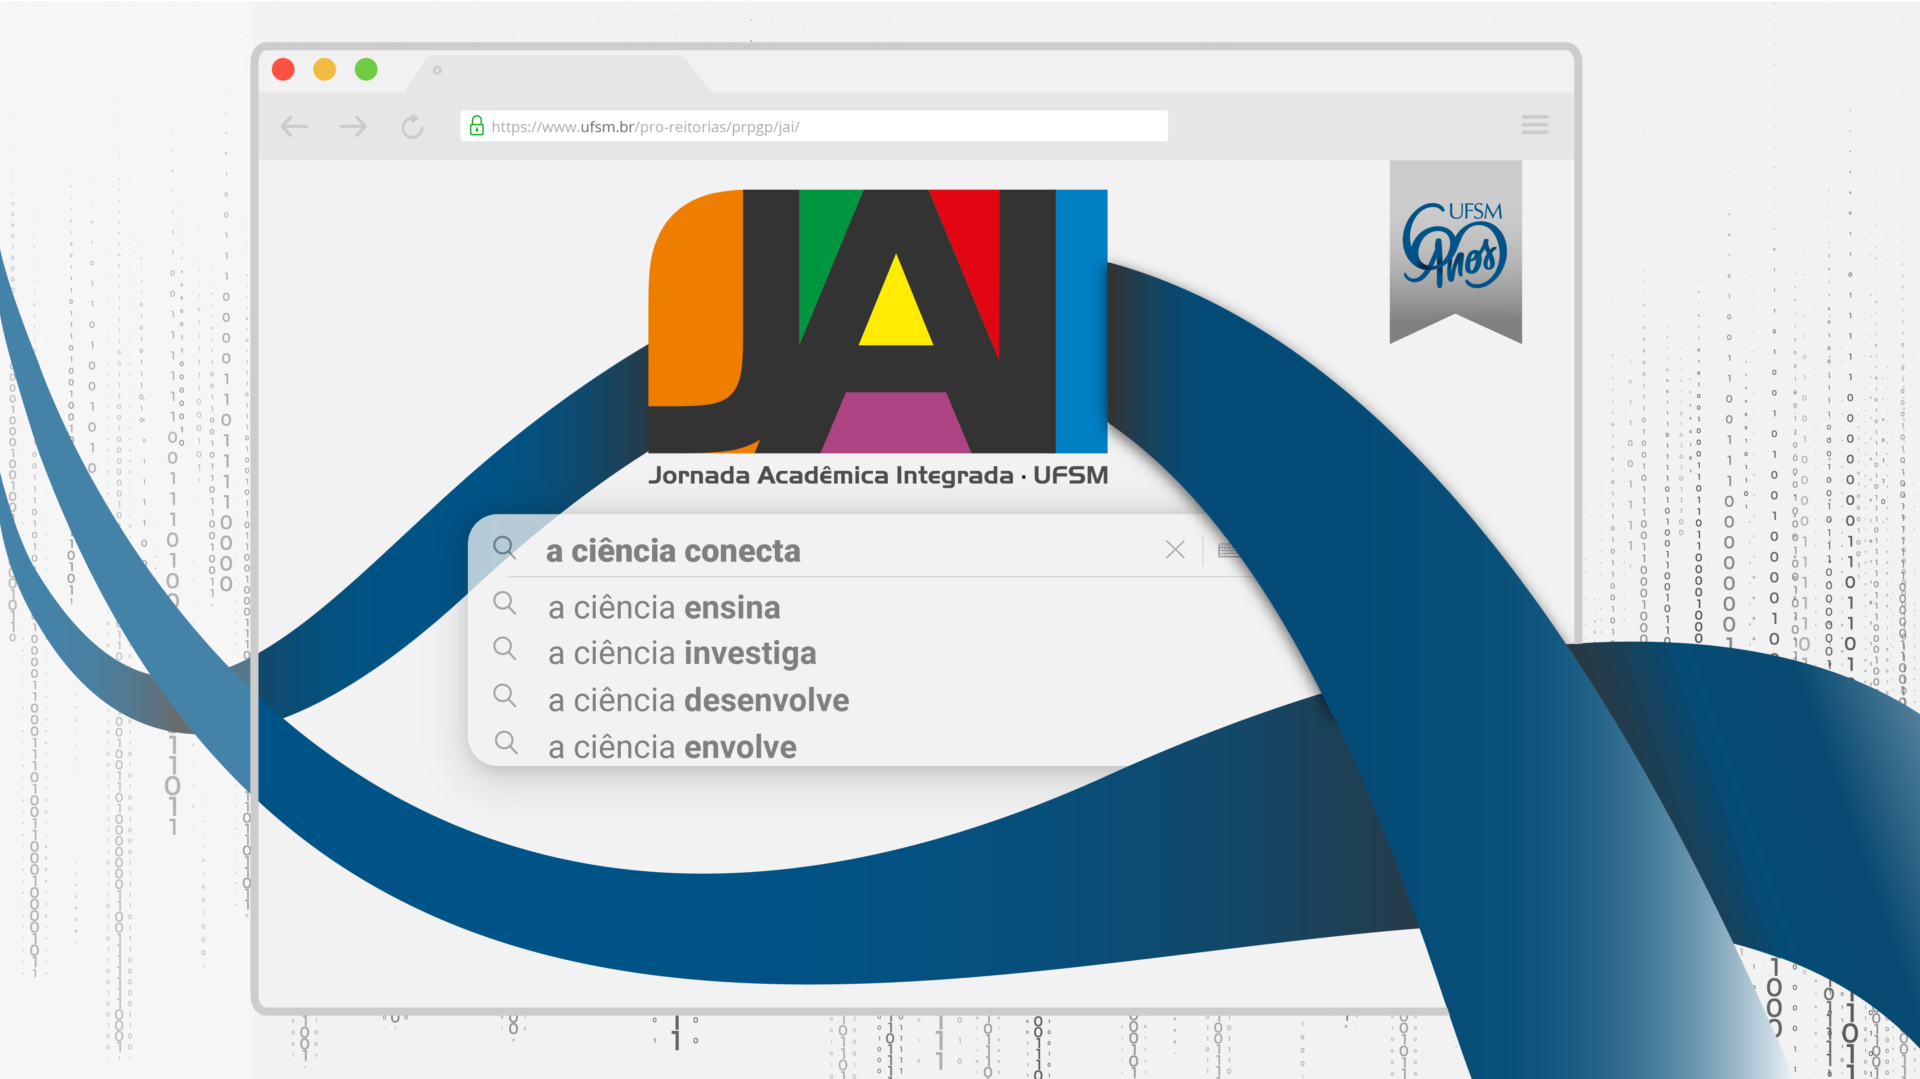This screenshot has width=1920, height=1079.
Task: Open the hamburger menu
Action: tap(1535, 124)
